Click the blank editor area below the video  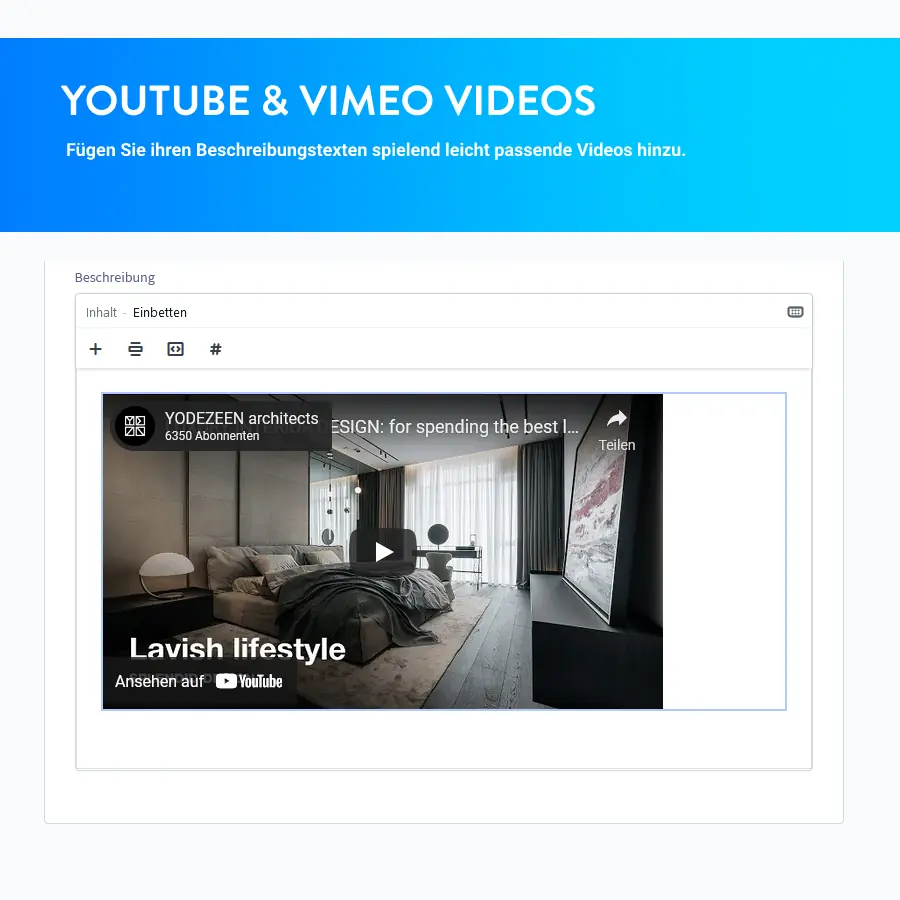(x=443, y=740)
